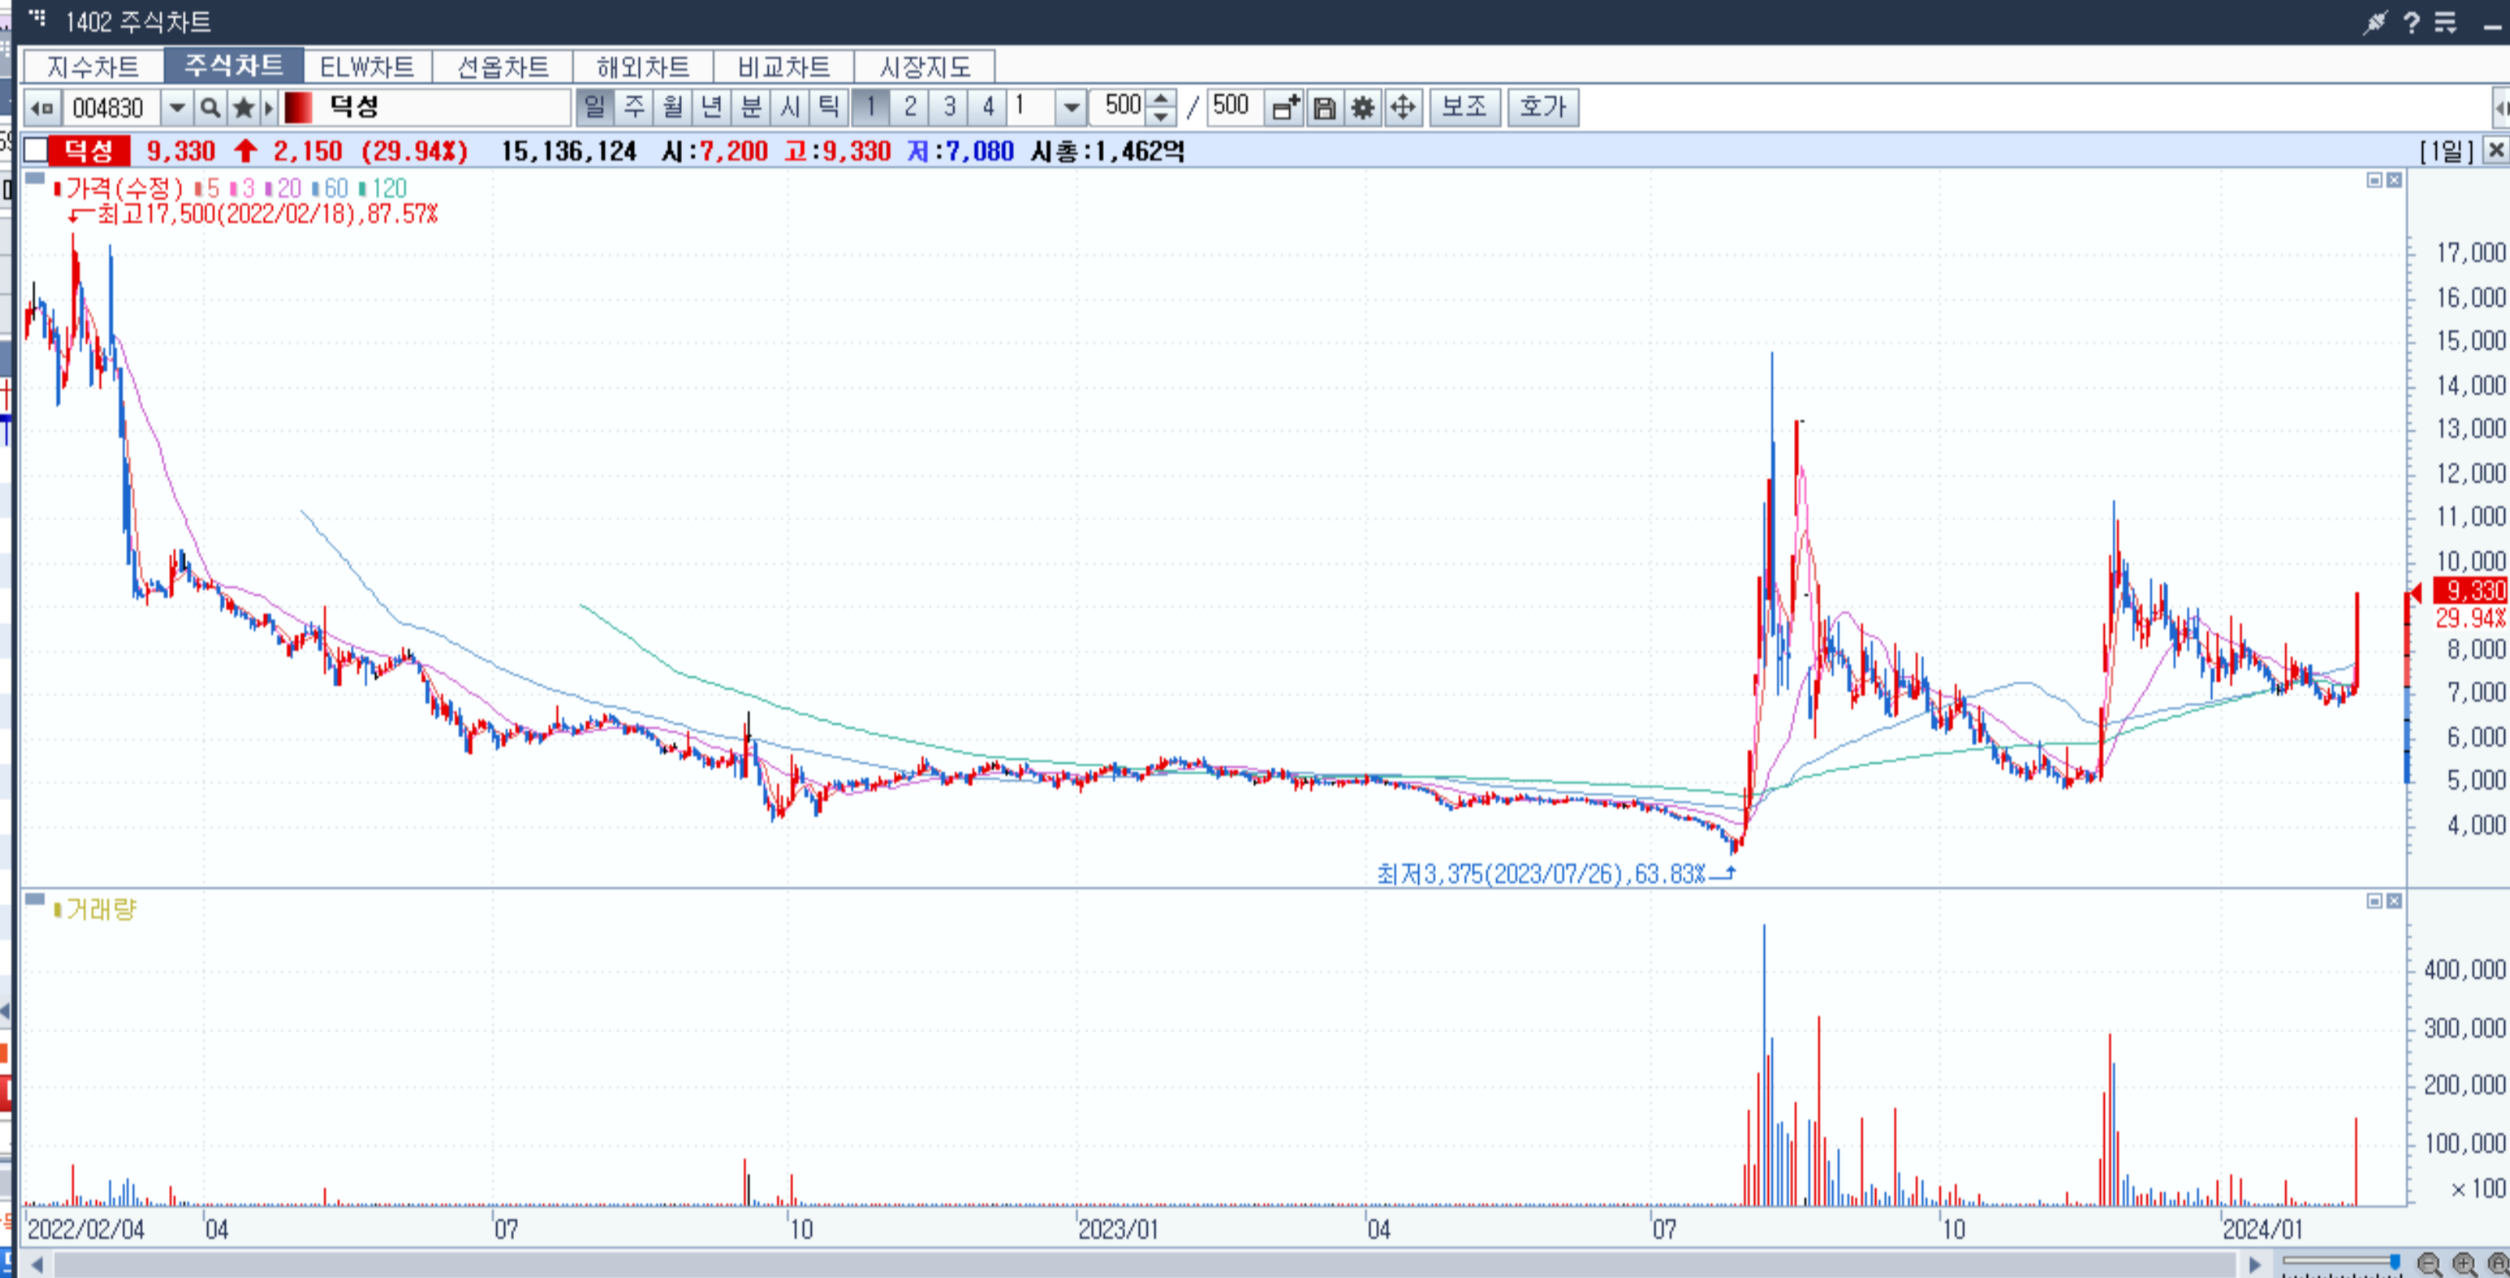
Task: Click the save chart icon
Action: (1324, 107)
